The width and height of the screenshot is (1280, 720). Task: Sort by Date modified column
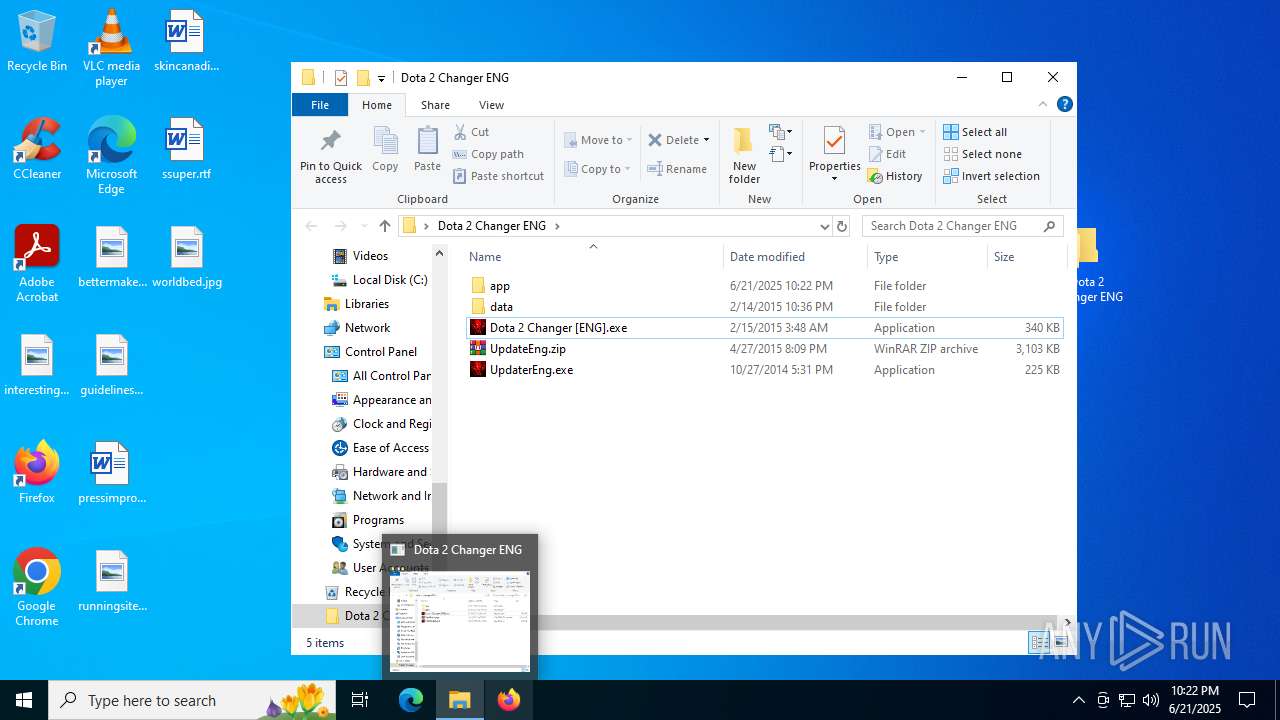coord(795,257)
